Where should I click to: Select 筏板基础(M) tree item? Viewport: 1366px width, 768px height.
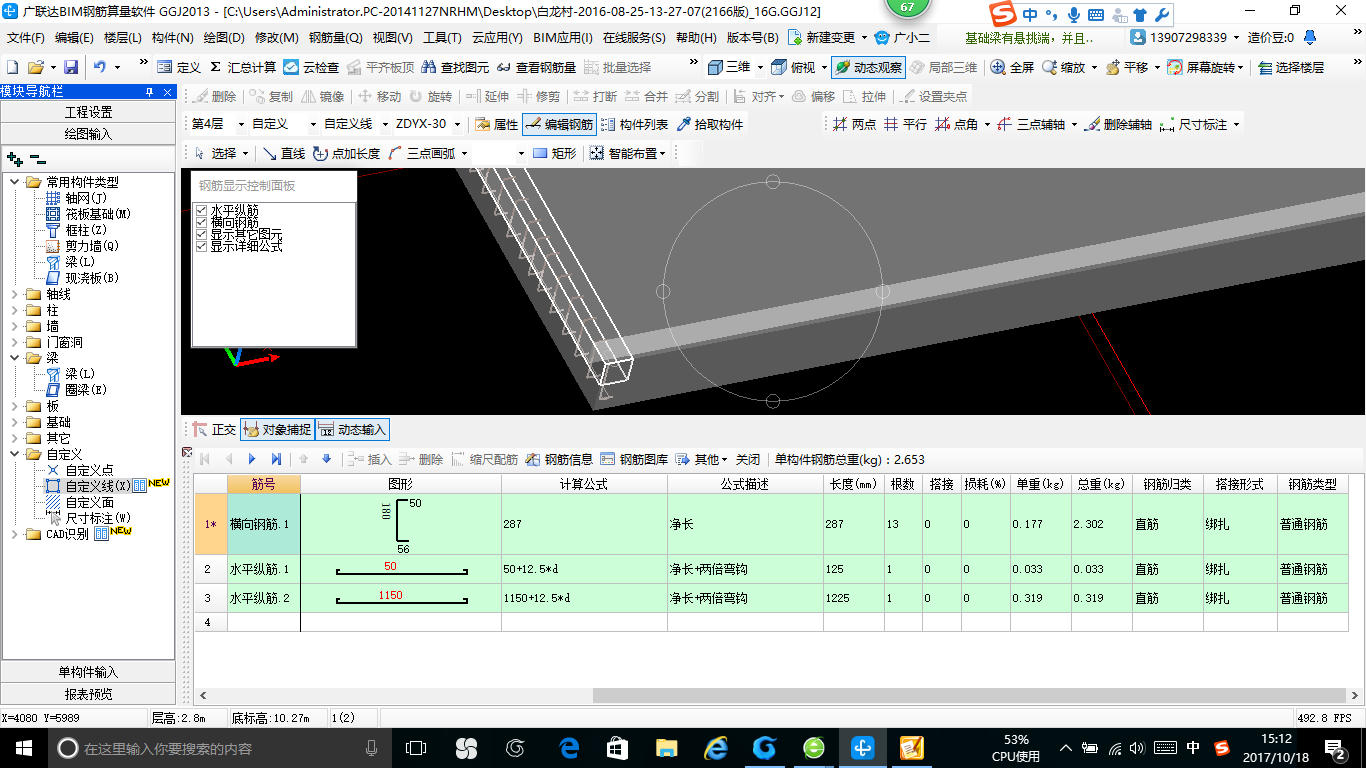coord(88,214)
